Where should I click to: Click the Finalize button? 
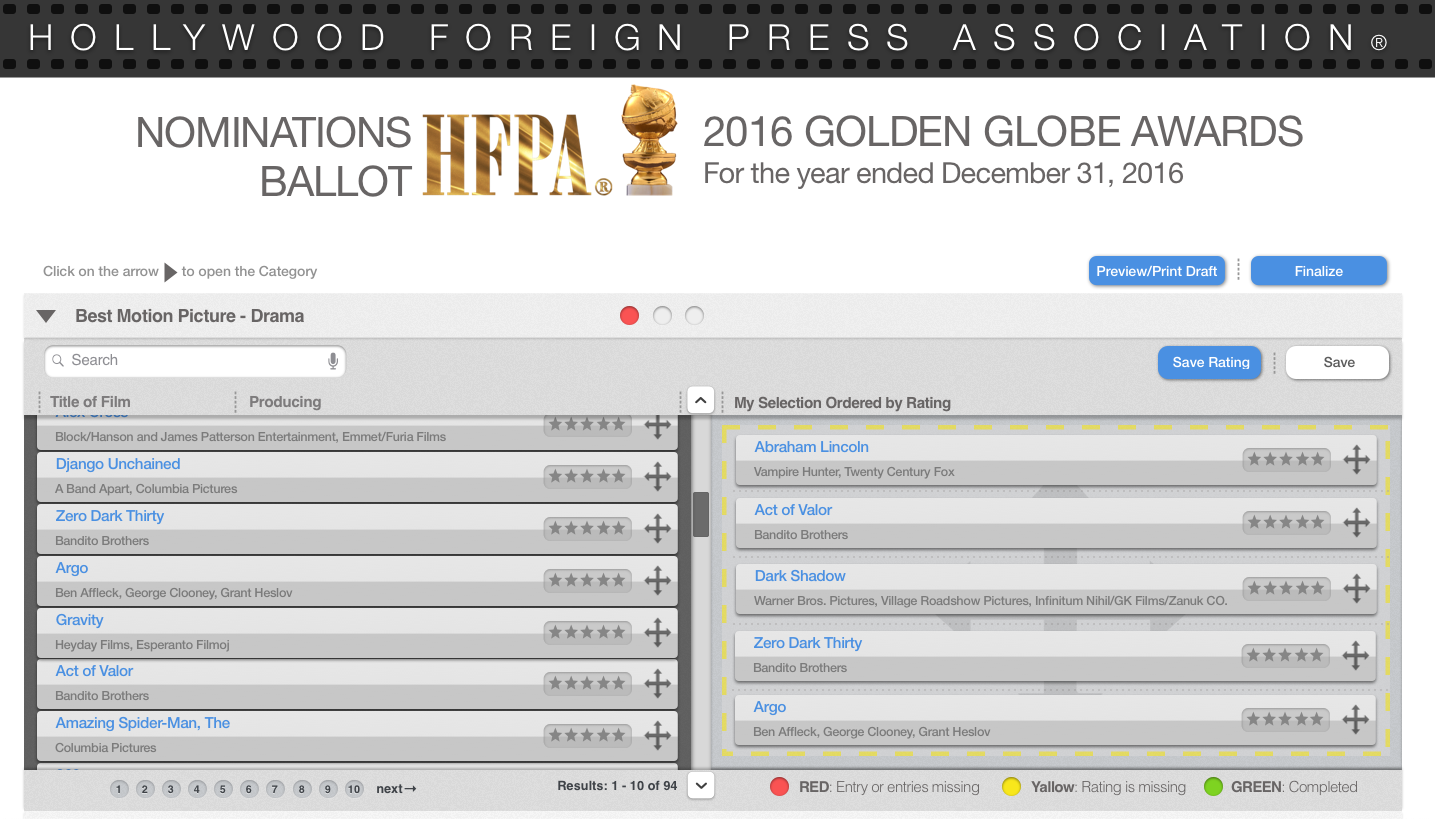(1318, 271)
